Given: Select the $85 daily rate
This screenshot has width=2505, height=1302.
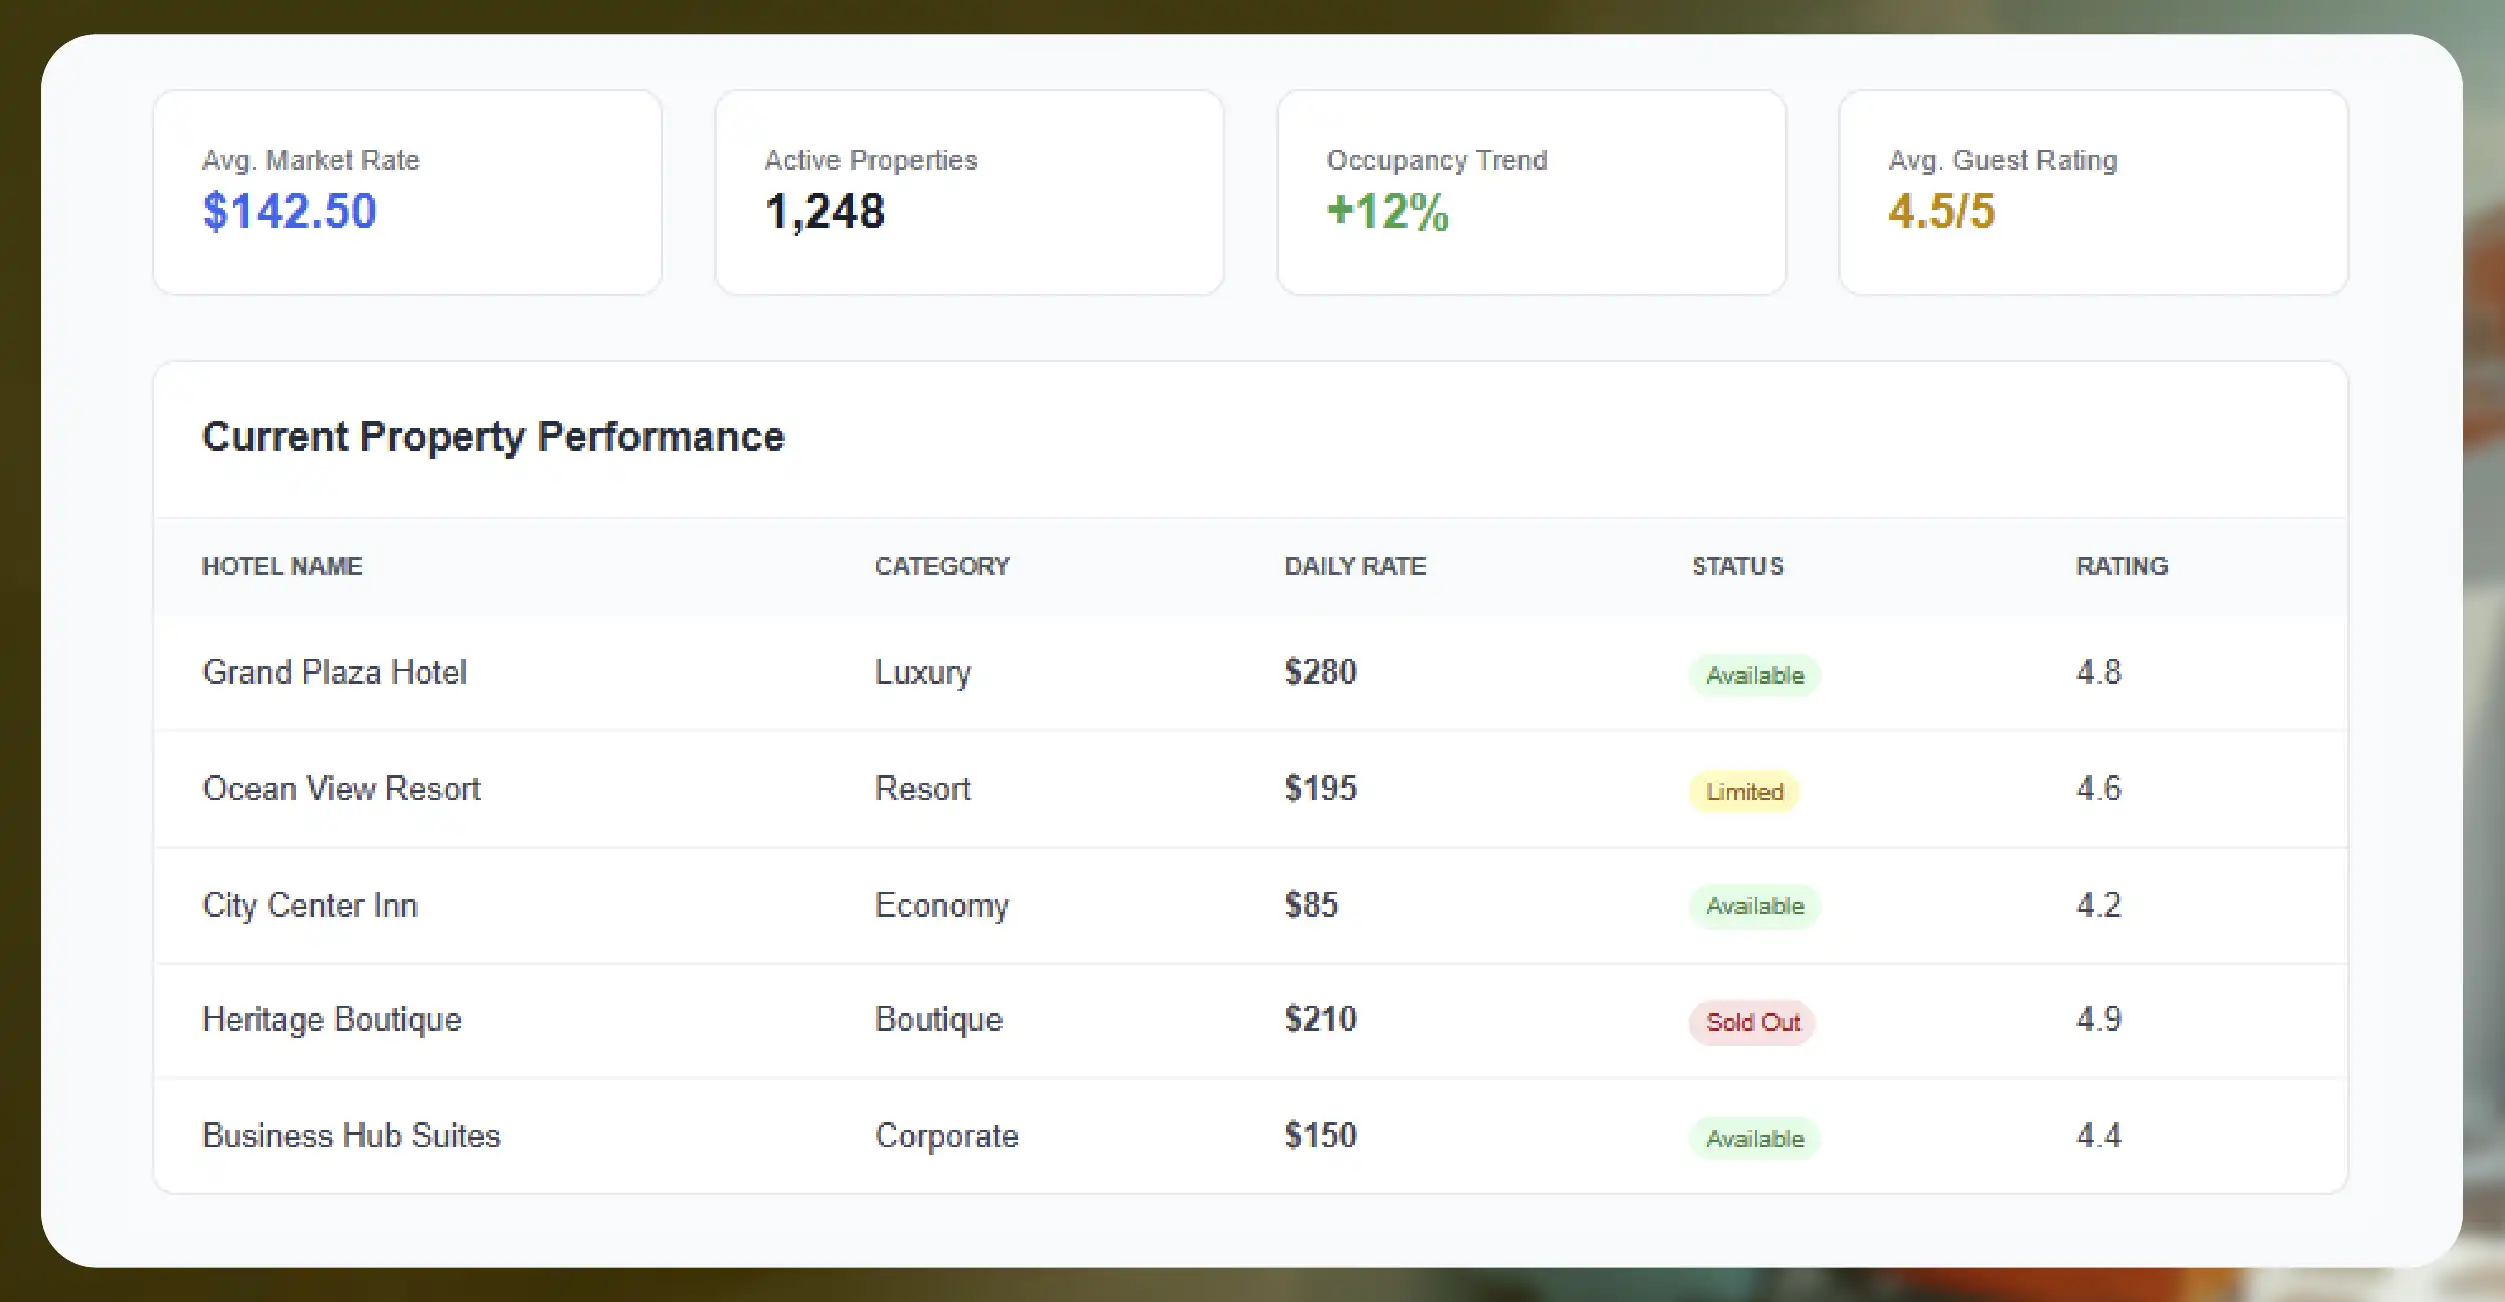Looking at the screenshot, I should click(1311, 905).
